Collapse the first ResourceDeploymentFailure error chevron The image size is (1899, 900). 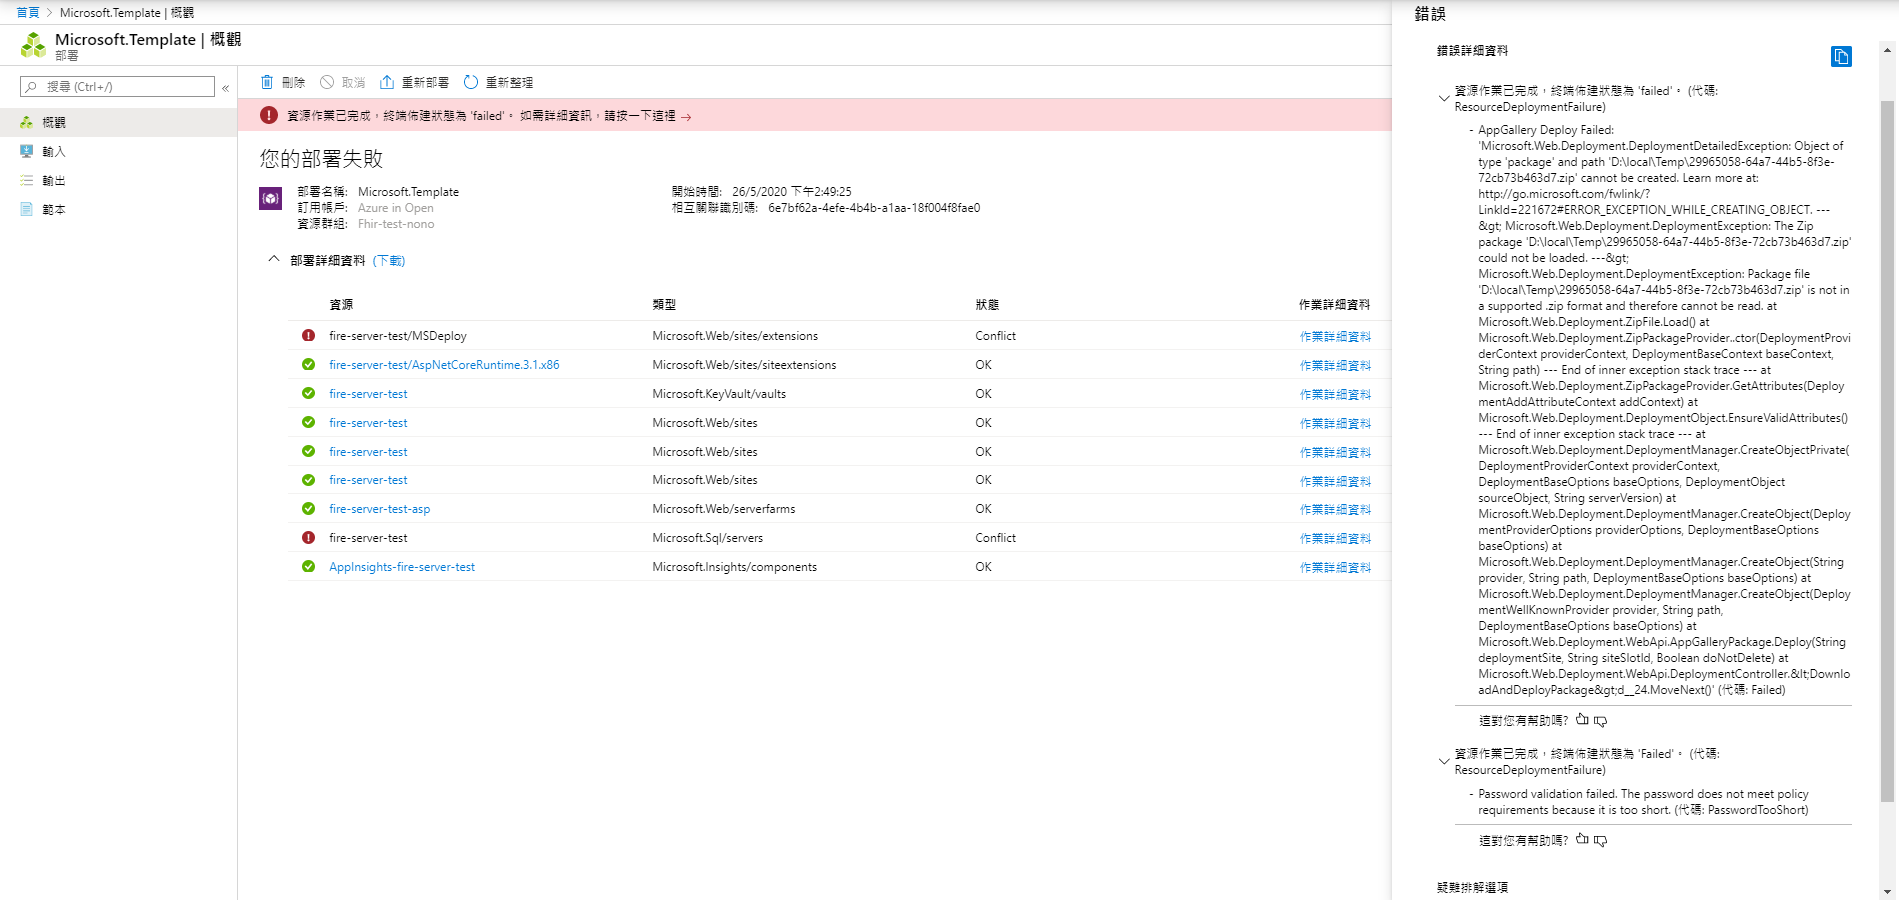1443,98
